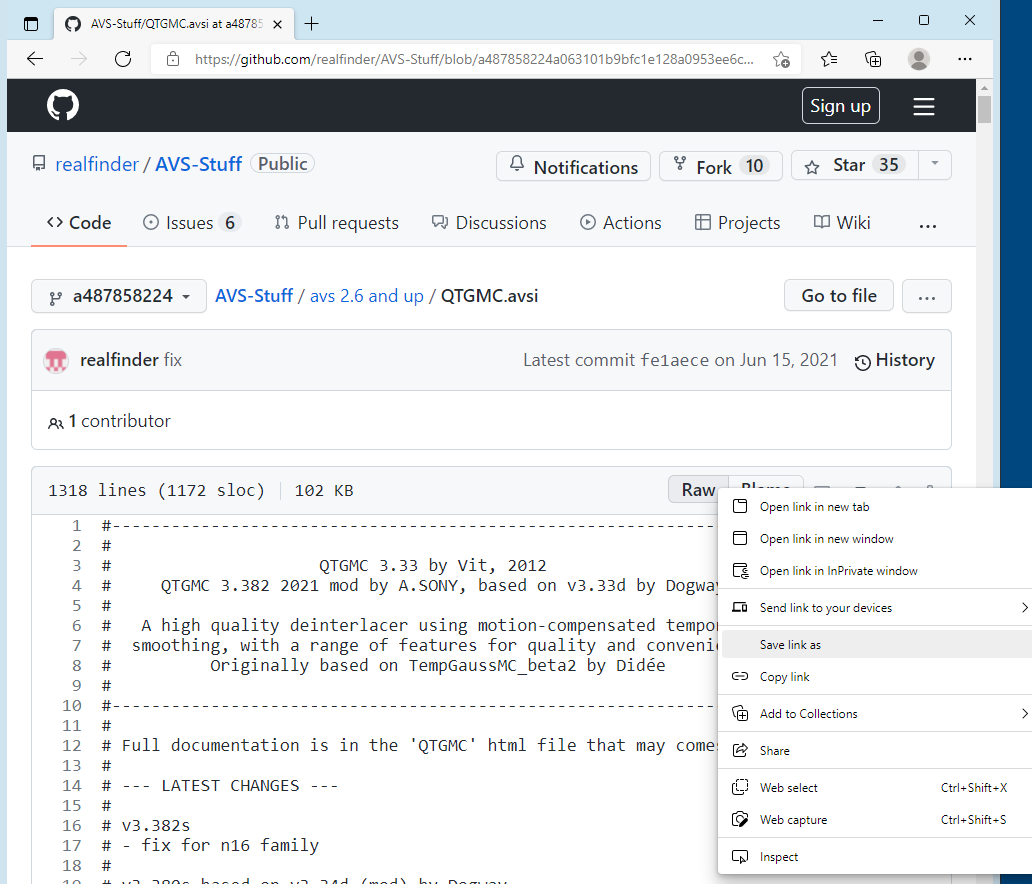The height and width of the screenshot is (884, 1032).
Task: Fork the repository
Action: coord(721,166)
